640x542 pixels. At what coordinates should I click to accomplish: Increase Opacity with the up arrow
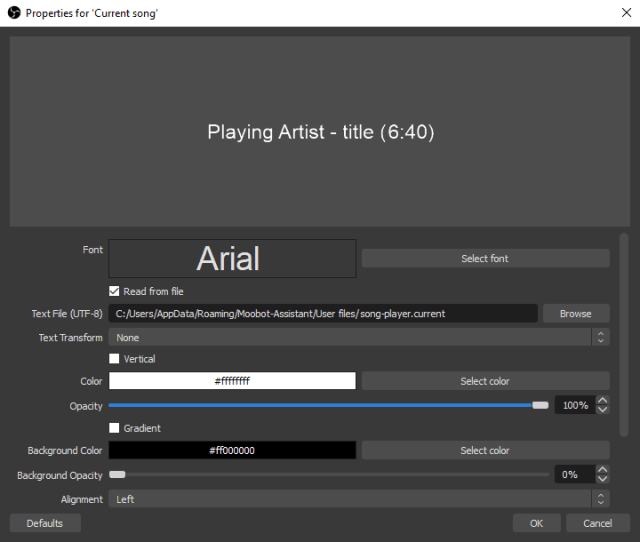coord(602,400)
